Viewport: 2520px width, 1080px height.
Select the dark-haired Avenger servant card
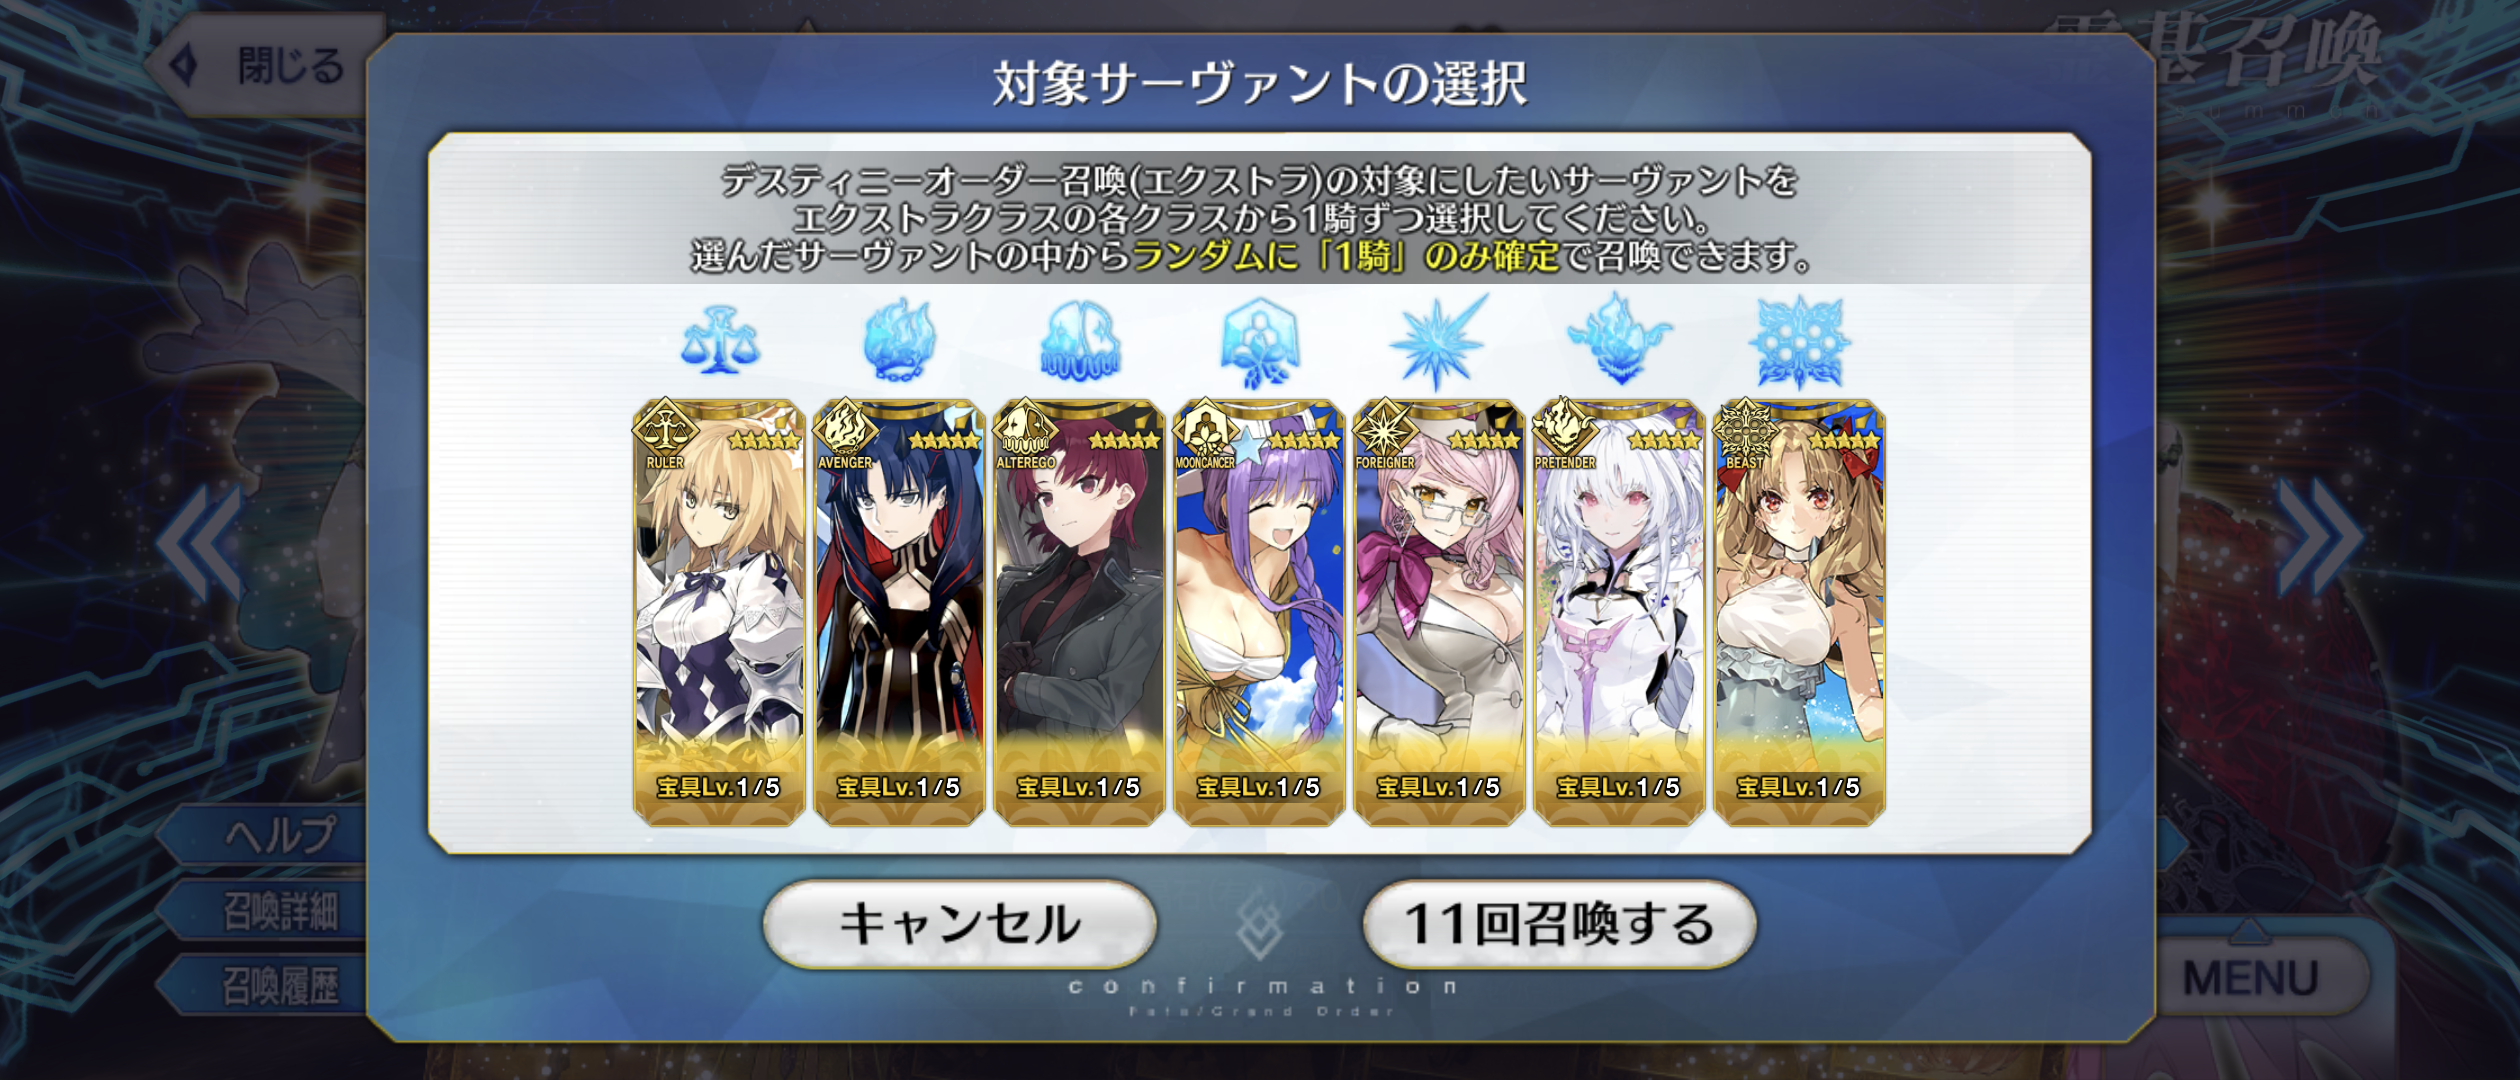tap(899, 612)
